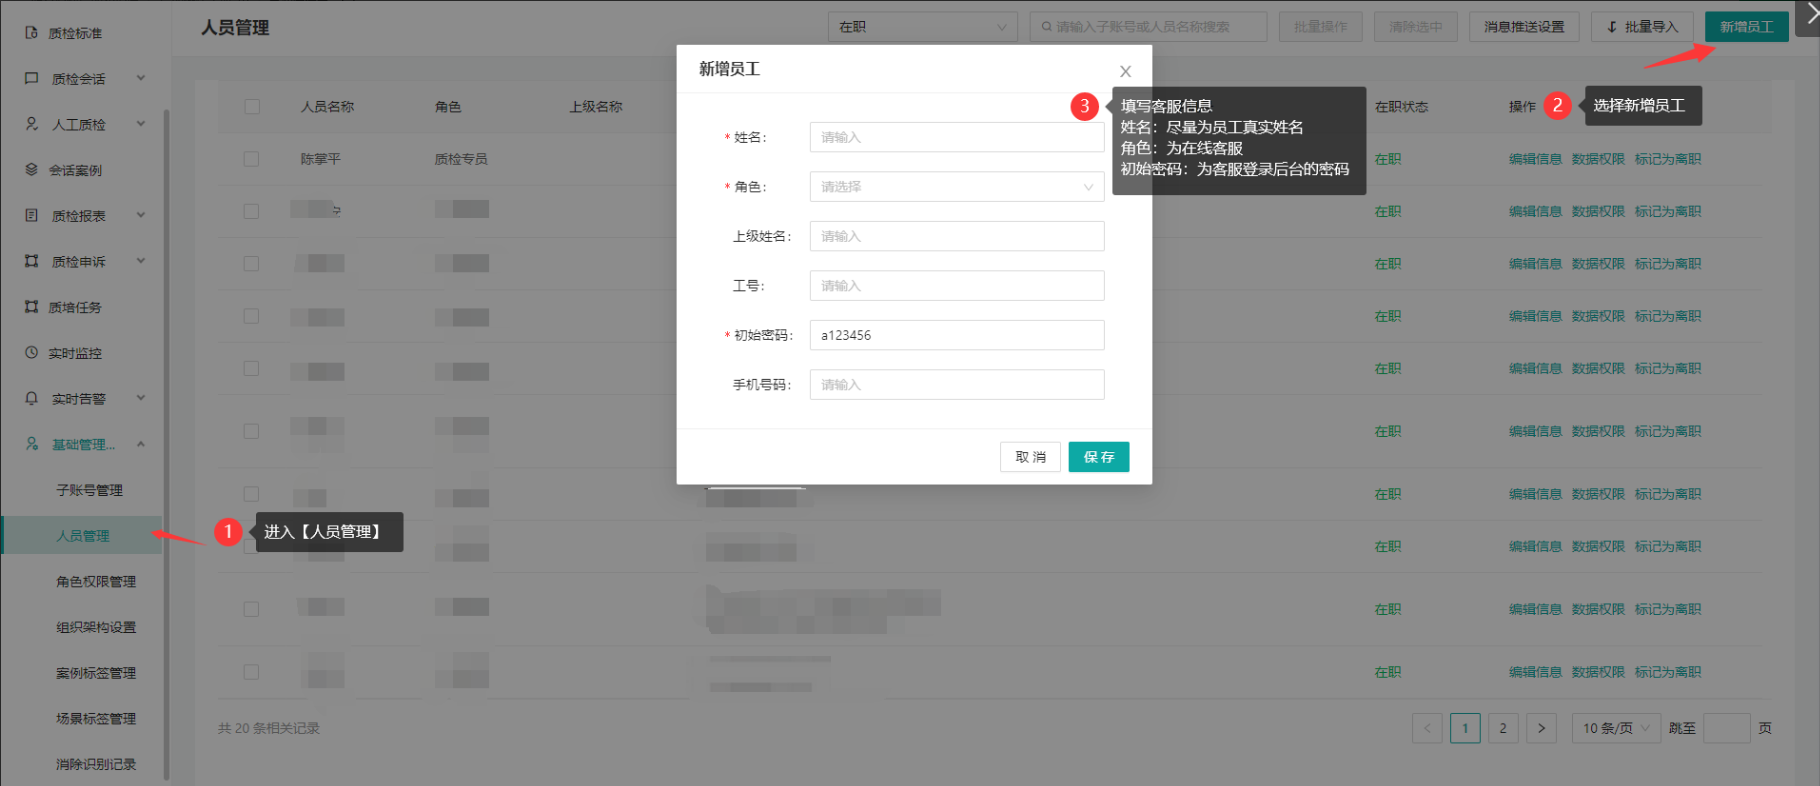Click the 在职状态 column header
This screenshot has width=1820, height=786.
coord(1401,107)
